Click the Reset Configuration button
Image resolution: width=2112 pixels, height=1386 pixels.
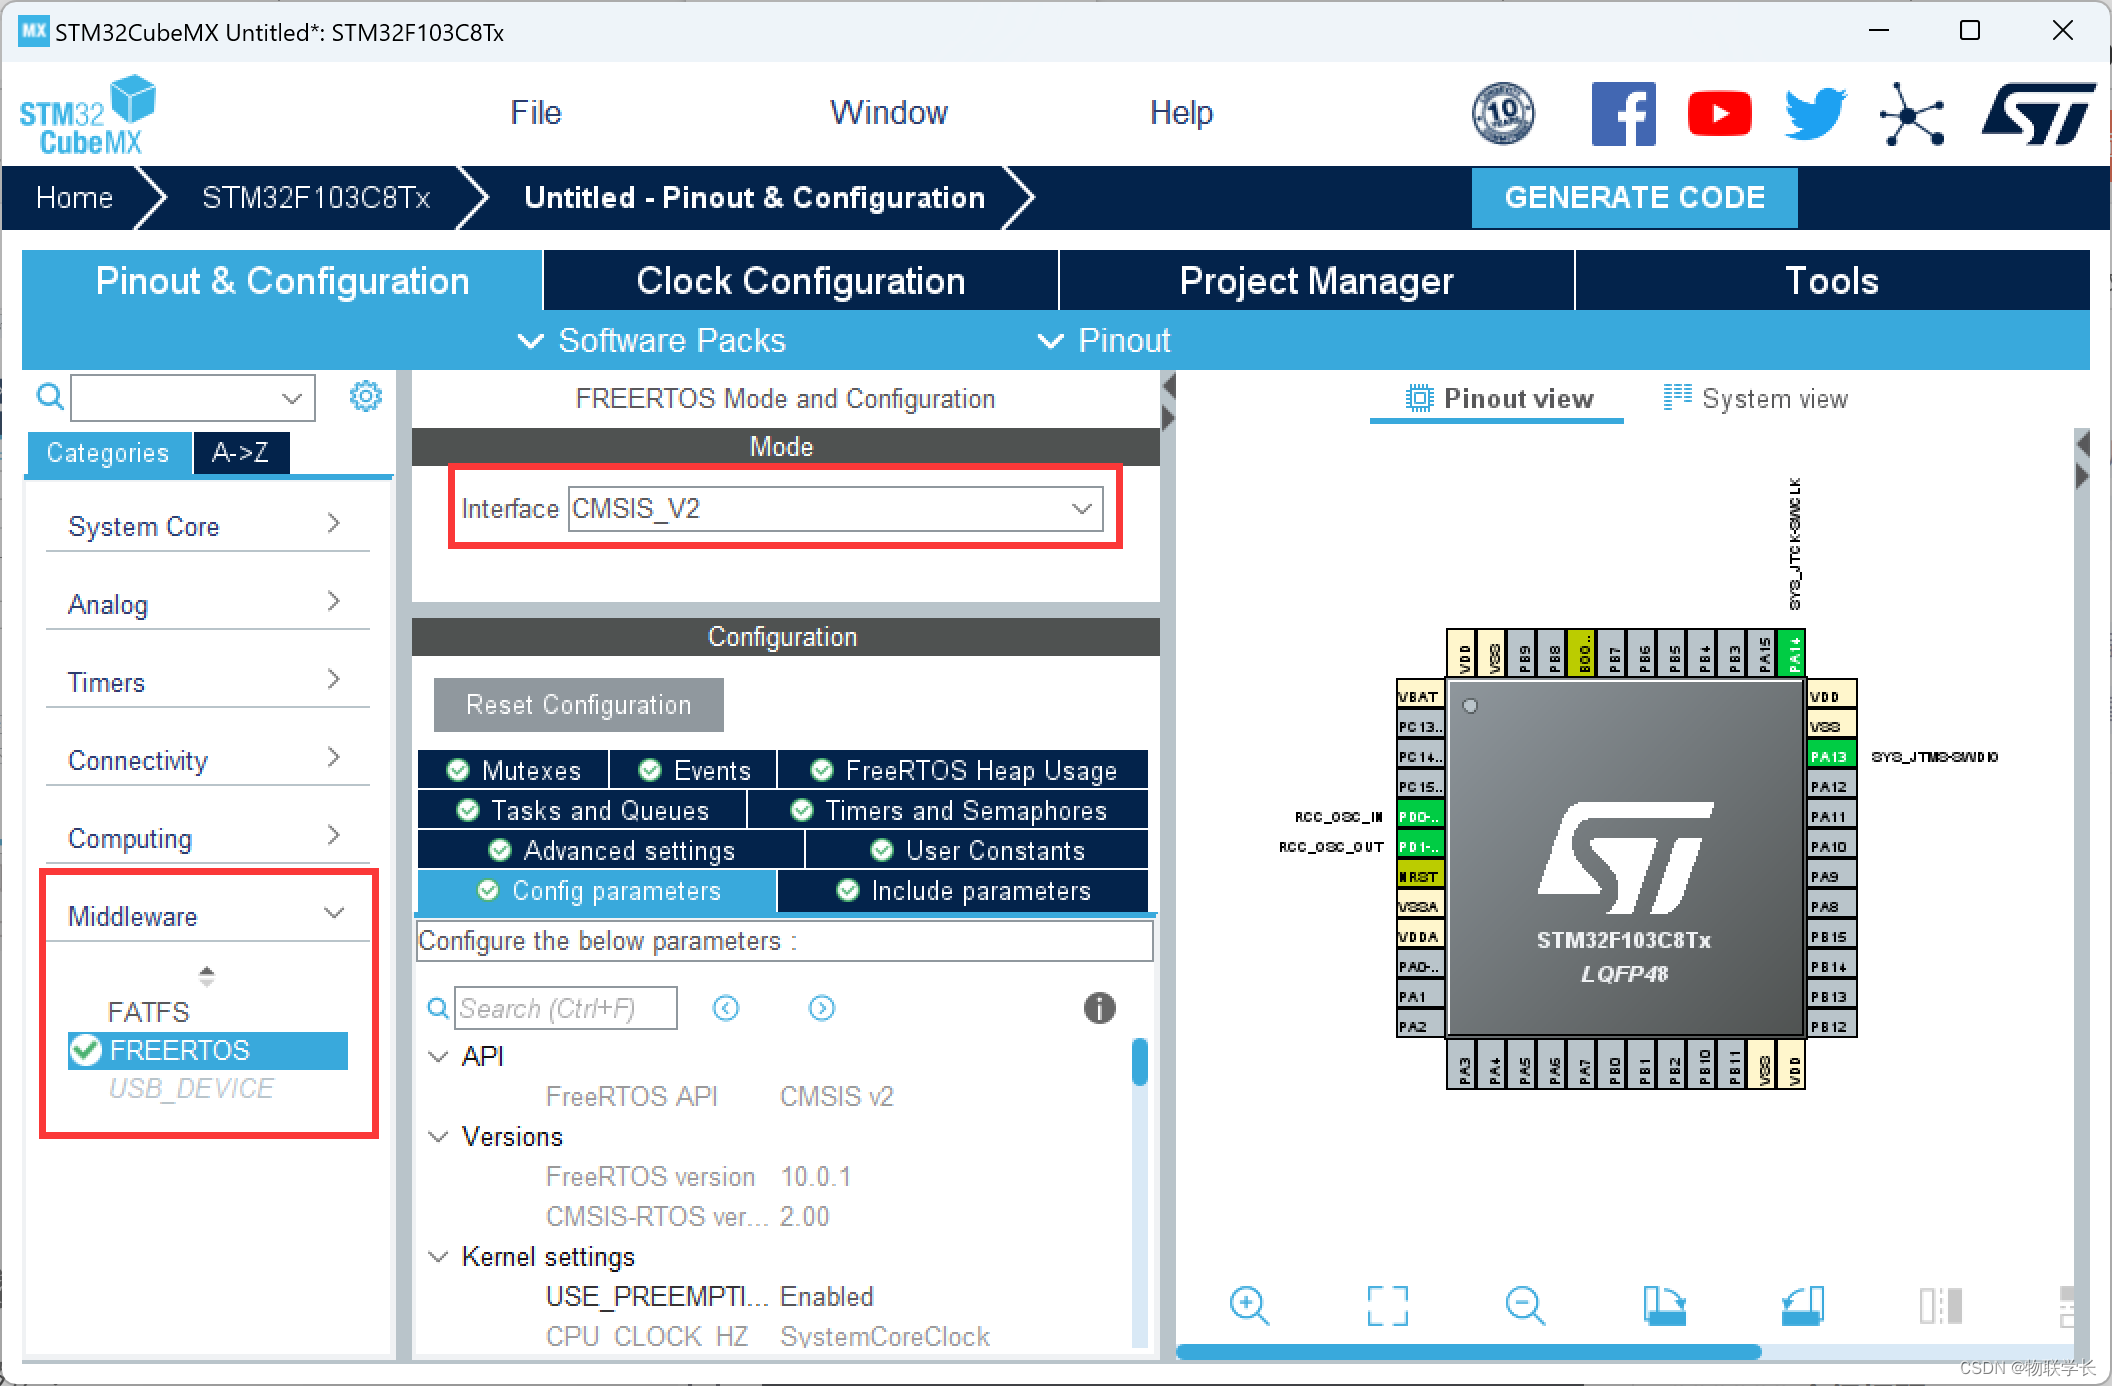(x=578, y=705)
